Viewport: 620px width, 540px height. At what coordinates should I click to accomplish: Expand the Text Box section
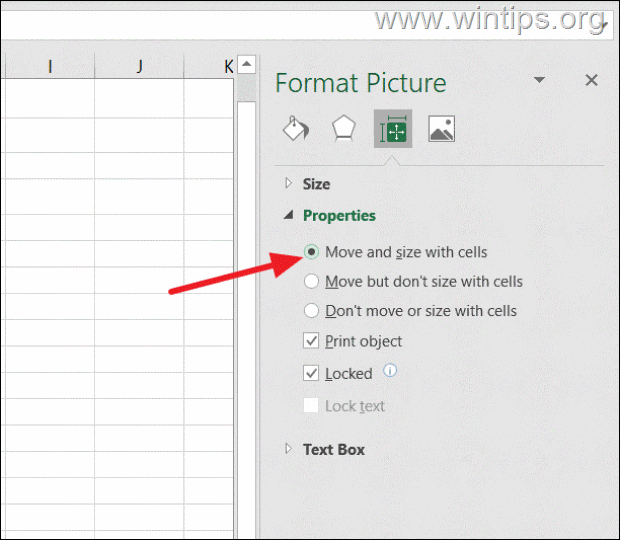coord(289,449)
